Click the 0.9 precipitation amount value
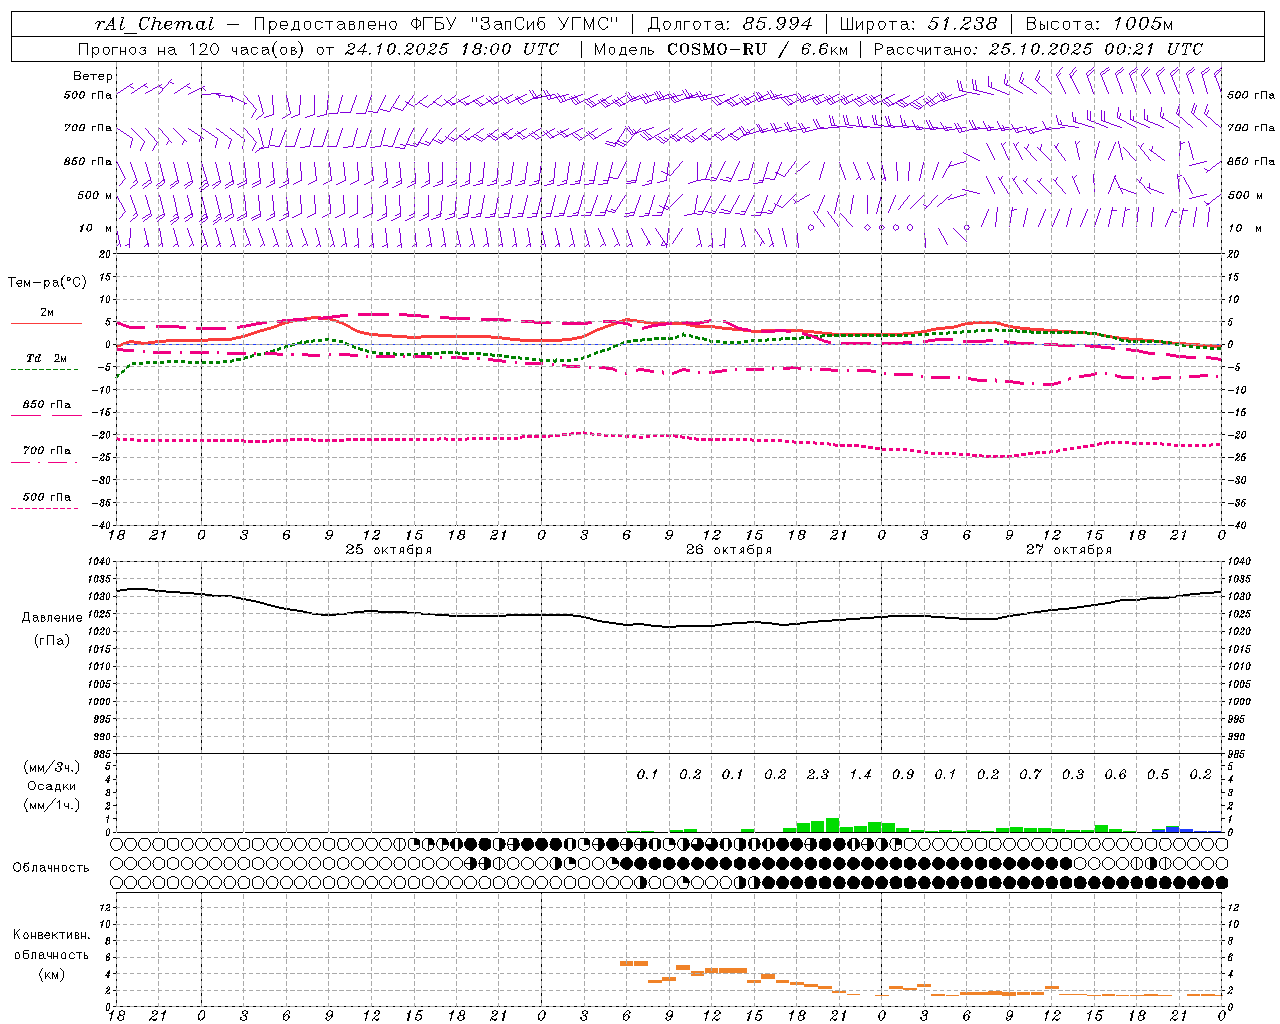1280x1024 pixels. 903,775
